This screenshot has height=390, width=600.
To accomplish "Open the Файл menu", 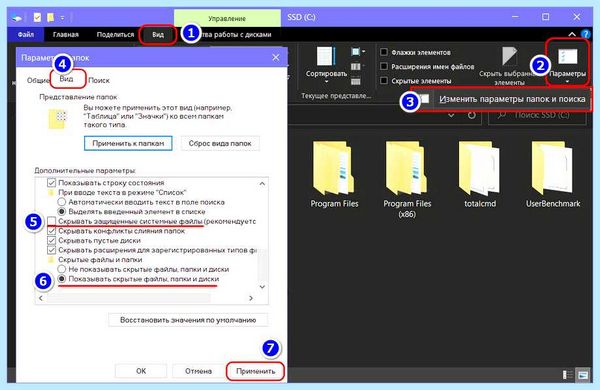I will [x=26, y=34].
